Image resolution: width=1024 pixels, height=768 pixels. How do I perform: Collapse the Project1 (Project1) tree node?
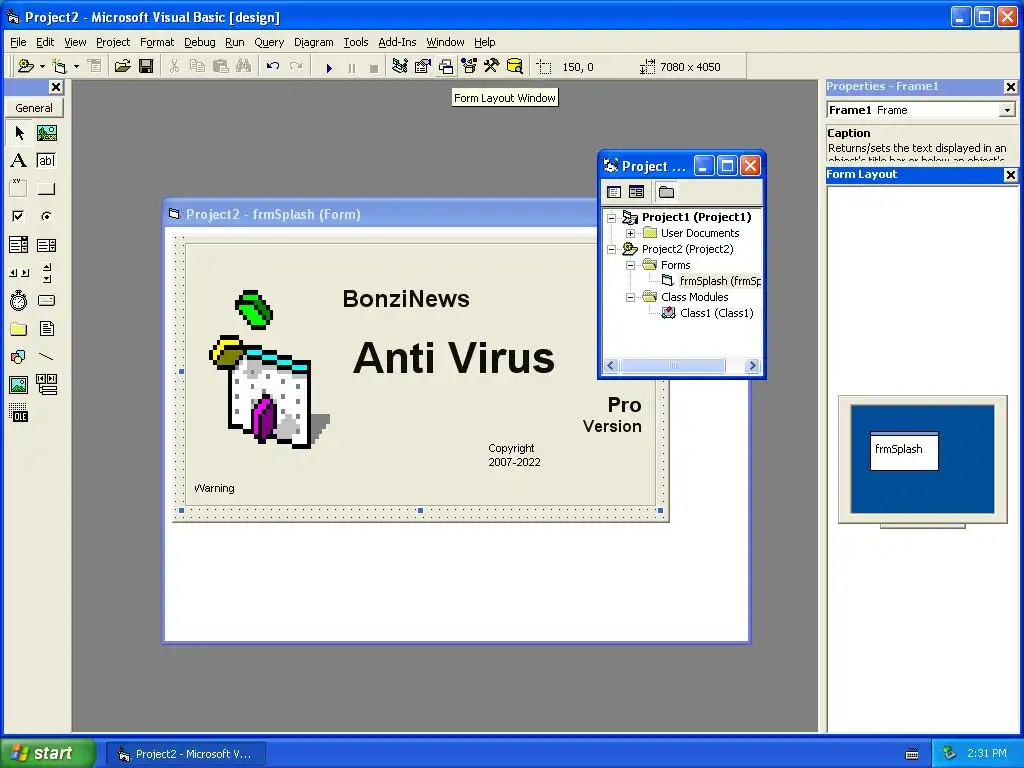point(612,217)
